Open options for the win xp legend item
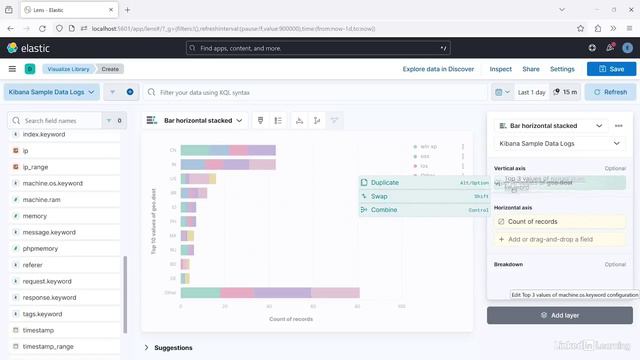This screenshot has width=640, height=360. [463, 147]
